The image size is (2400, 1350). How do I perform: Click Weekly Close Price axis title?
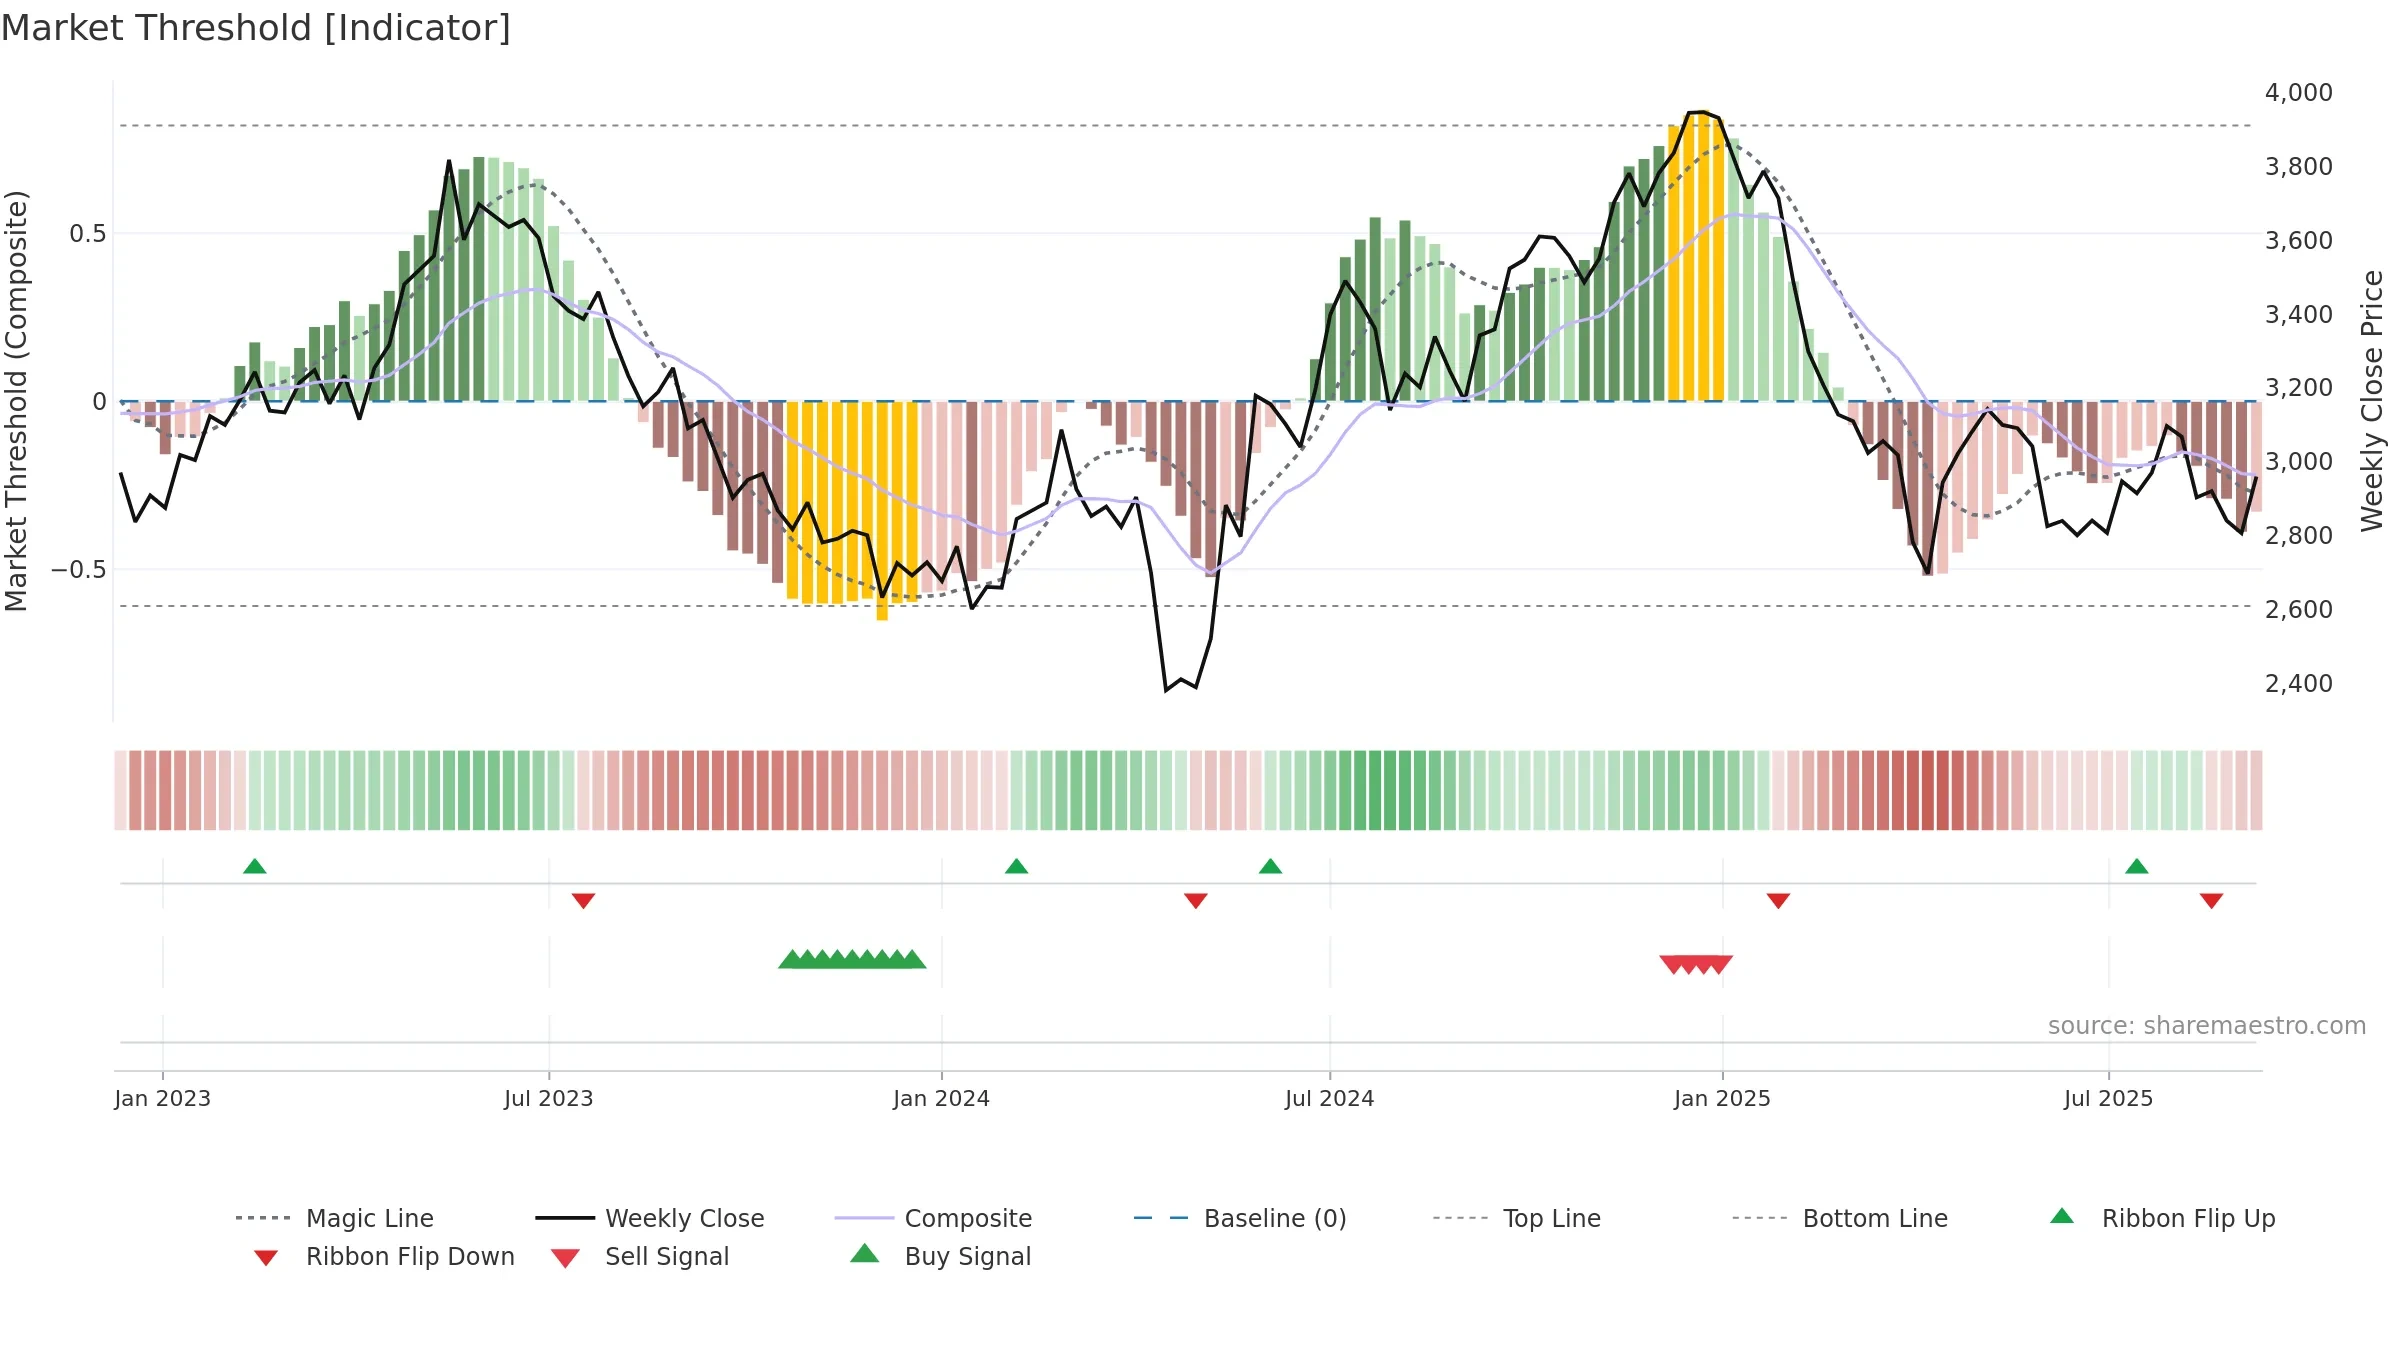(2372, 400)
